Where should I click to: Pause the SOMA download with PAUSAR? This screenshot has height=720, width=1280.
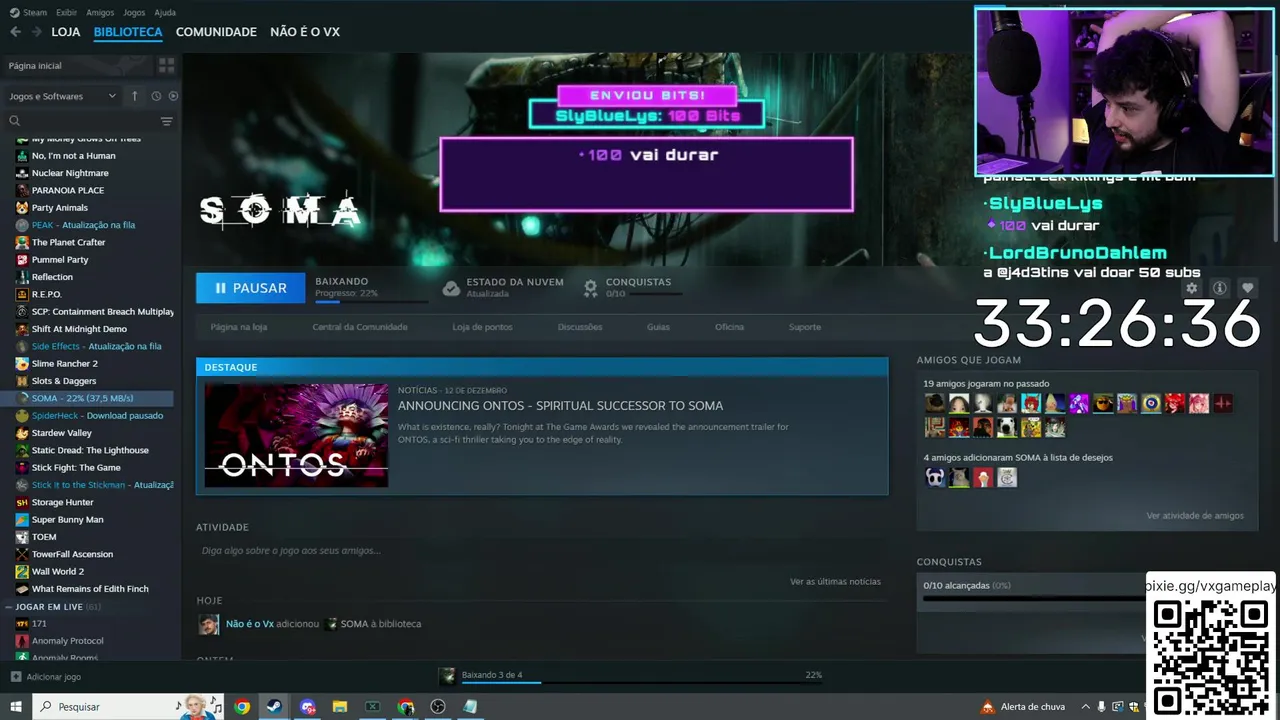[250, 288]
